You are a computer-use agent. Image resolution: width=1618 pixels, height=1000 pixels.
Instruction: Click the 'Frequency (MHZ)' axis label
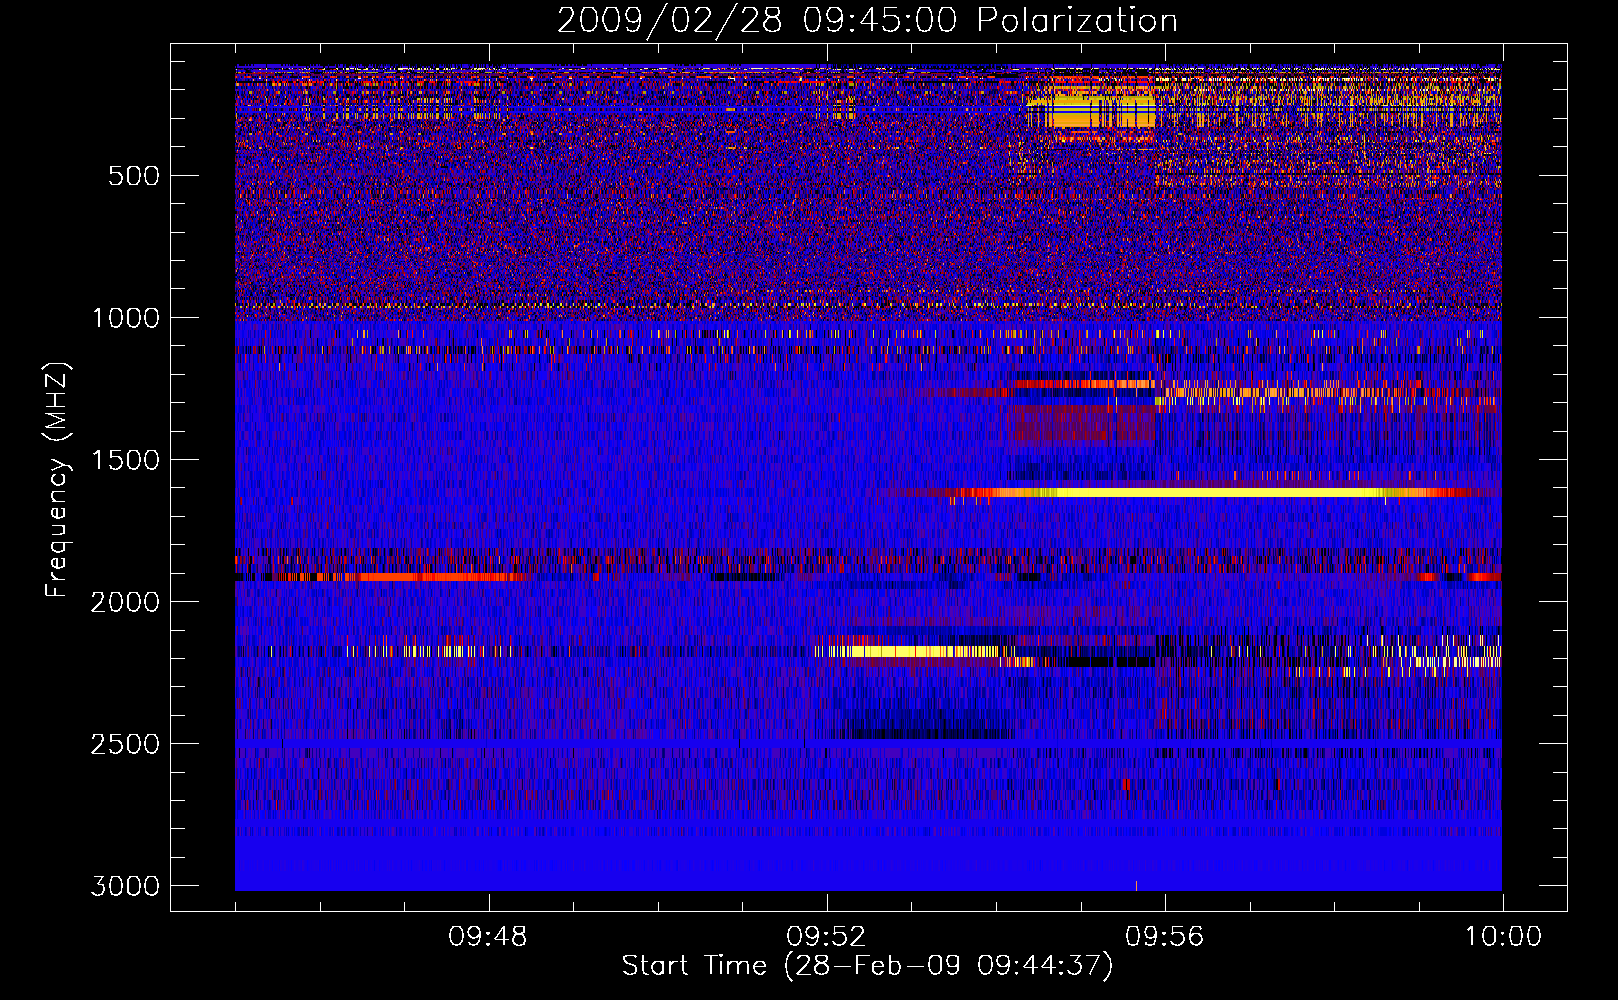pos(57,480)
